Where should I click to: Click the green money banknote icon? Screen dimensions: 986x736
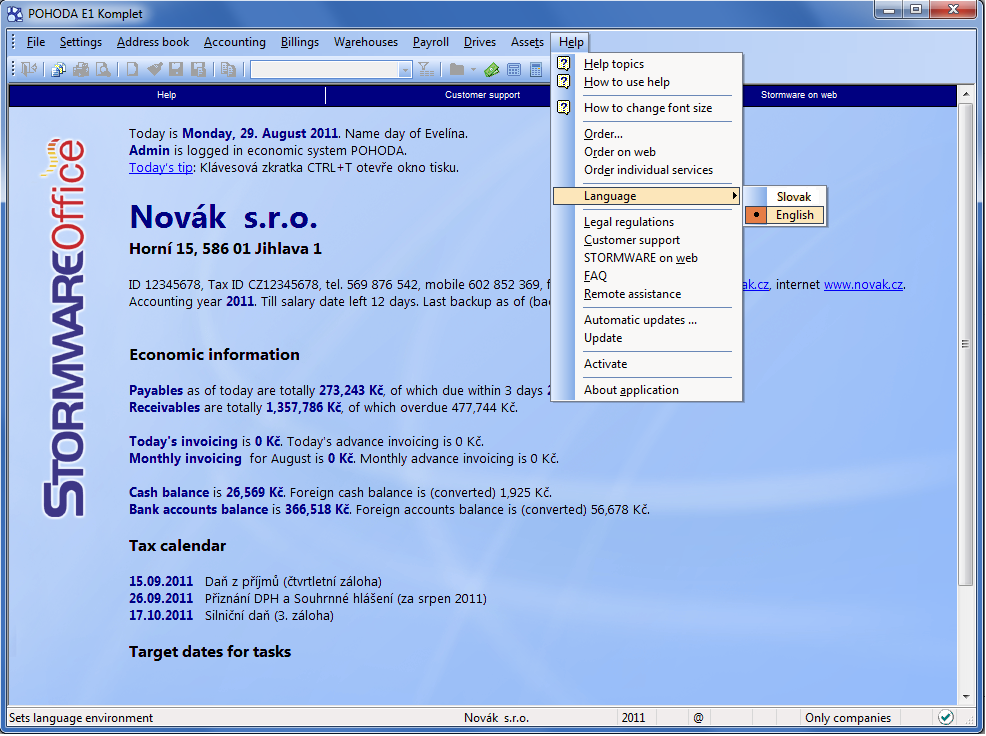tap(492, 69)
